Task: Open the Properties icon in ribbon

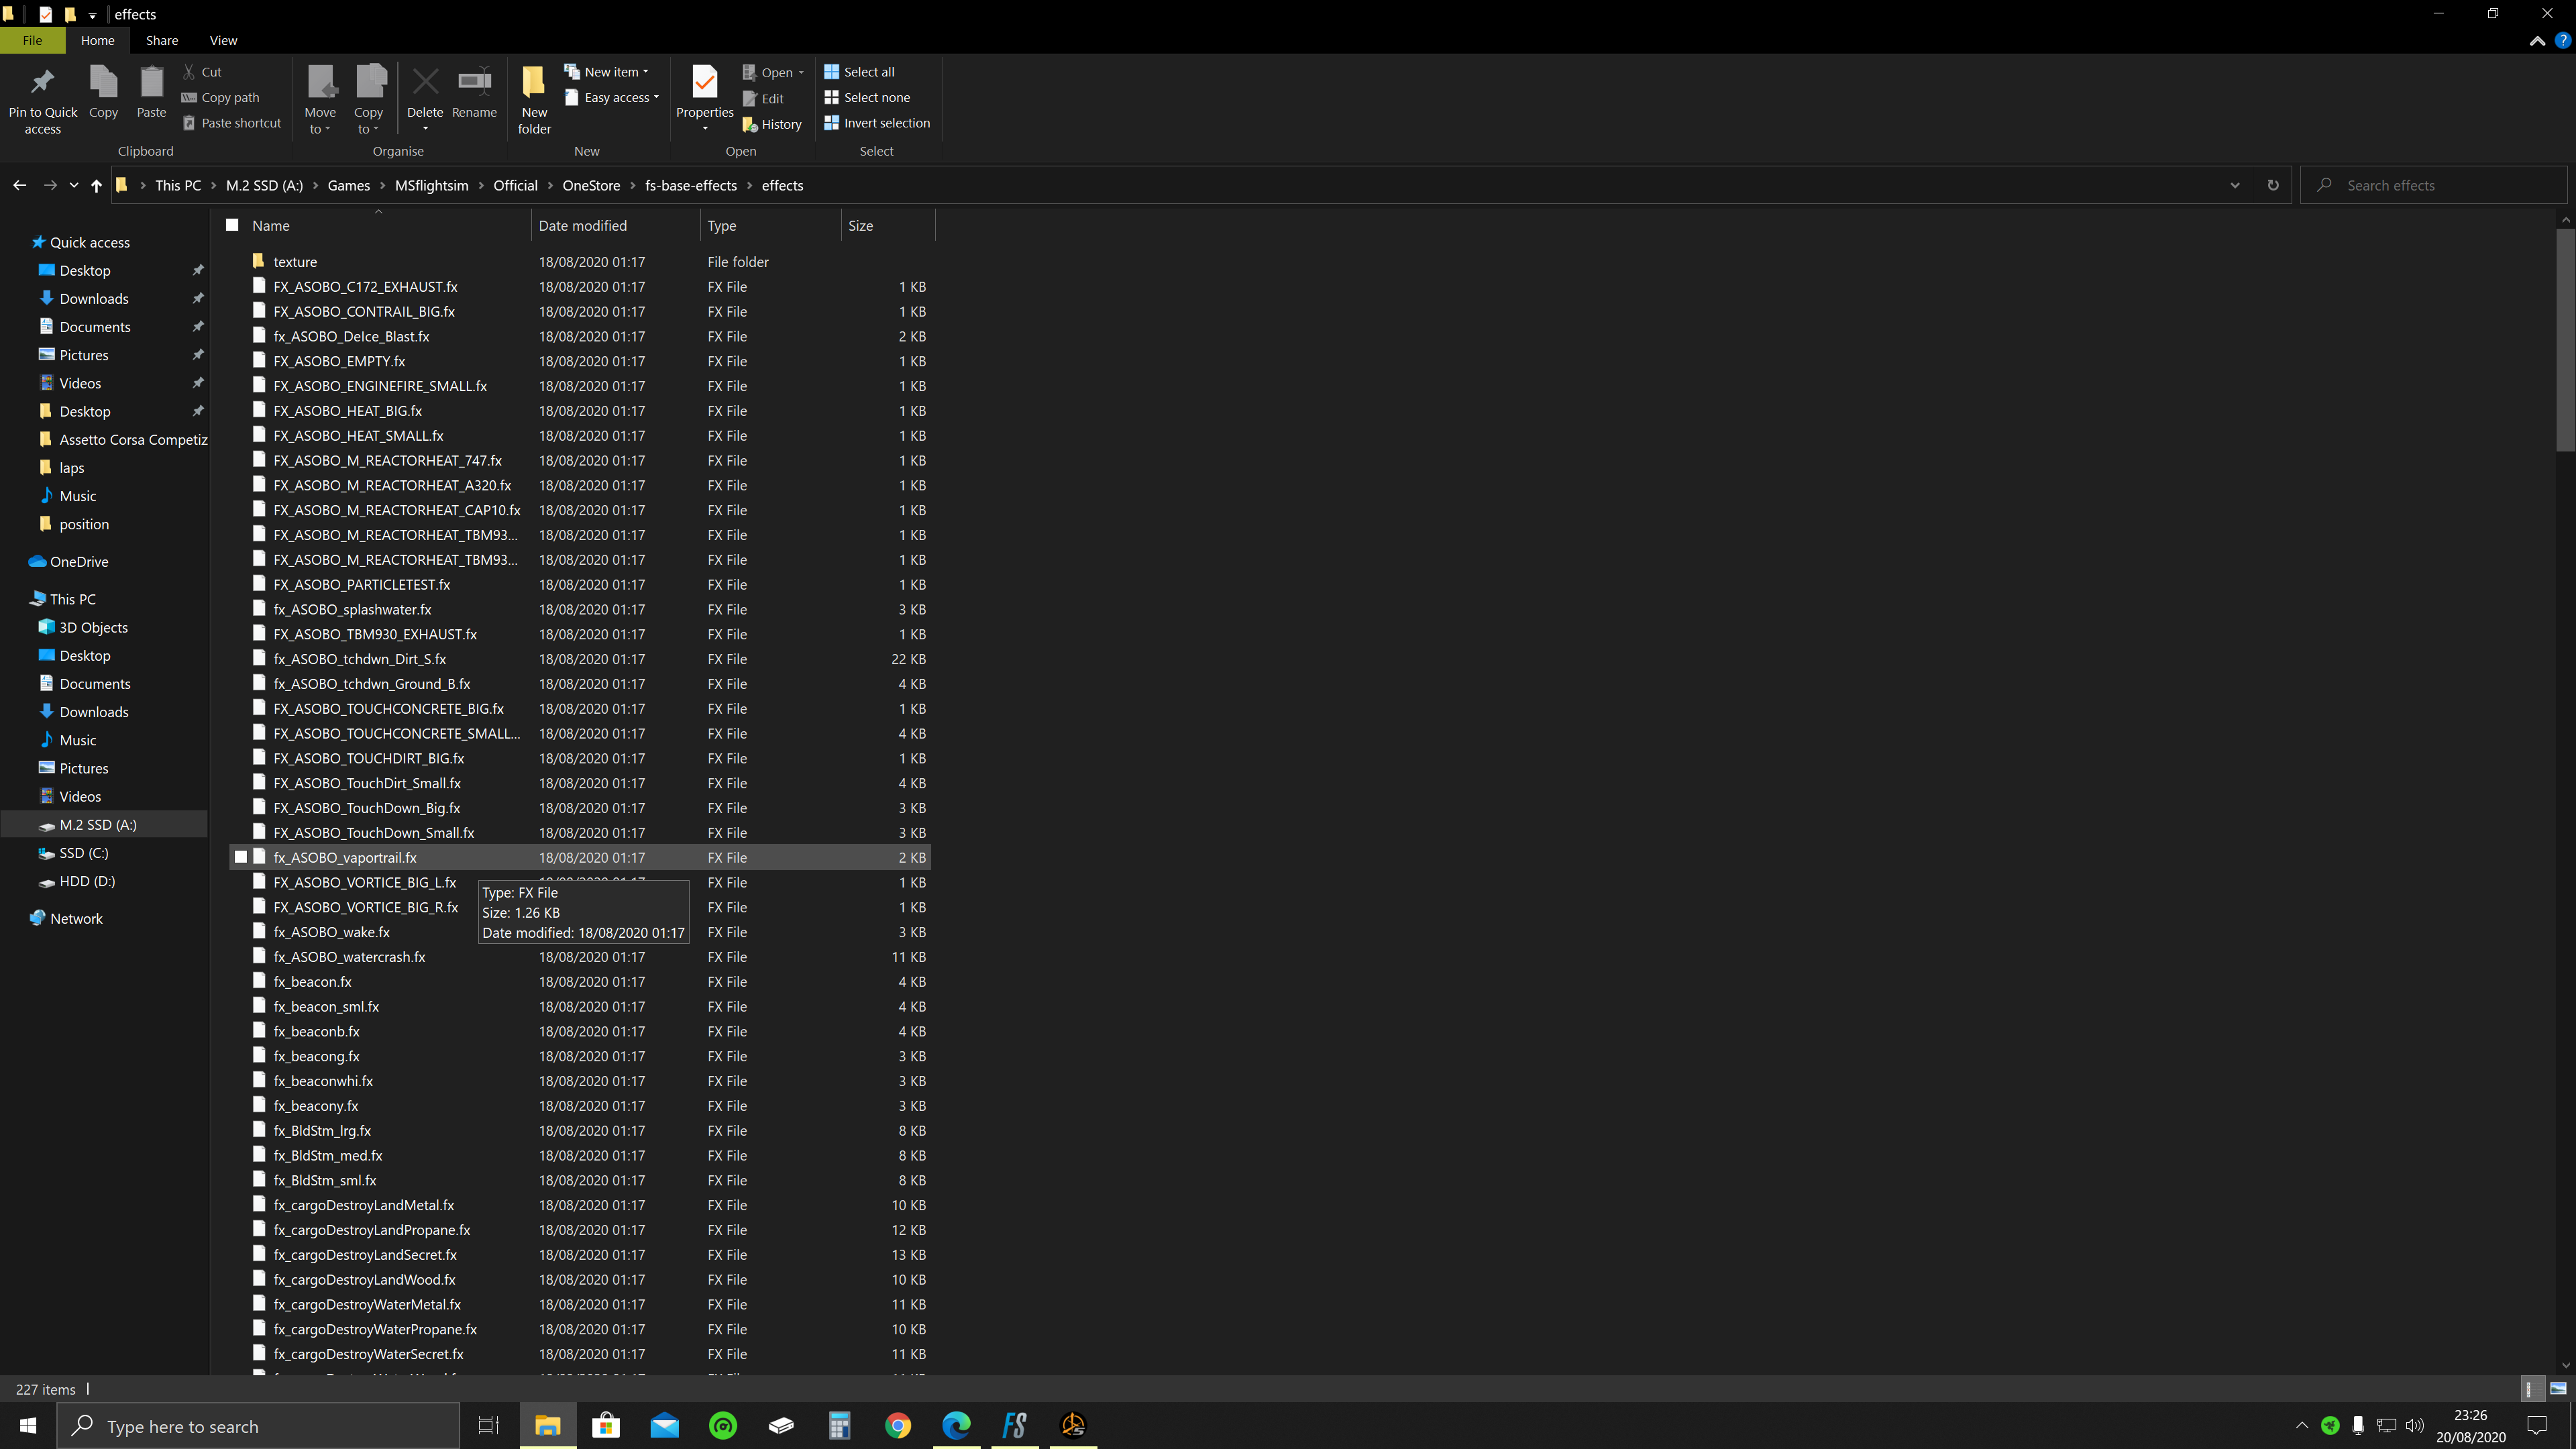Action: 704,84
